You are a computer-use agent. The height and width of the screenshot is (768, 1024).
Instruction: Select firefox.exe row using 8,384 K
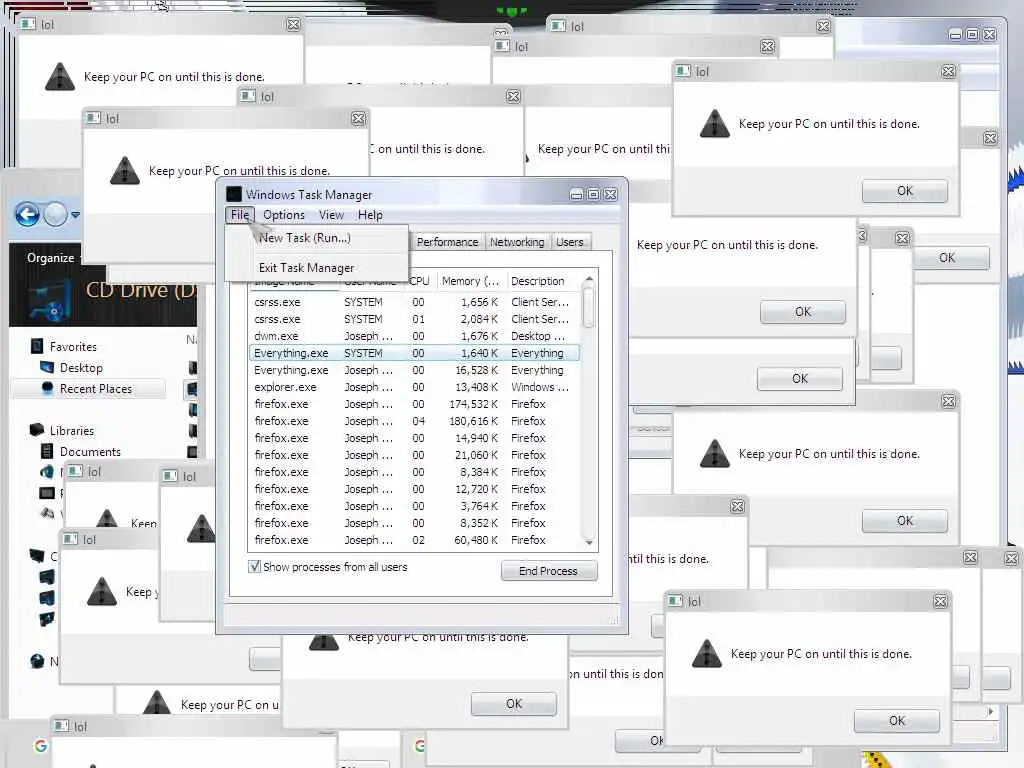tap(414, 472)
